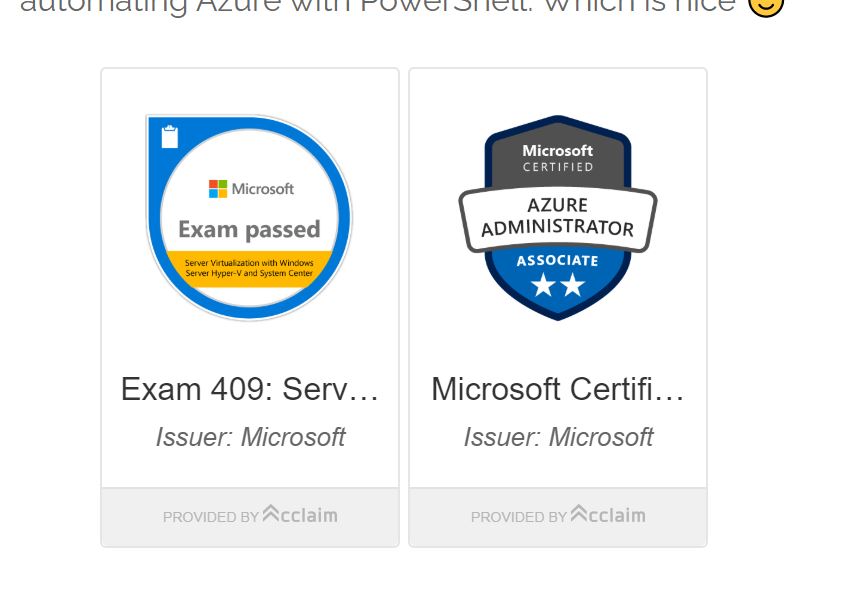
Task: Click the smiley emoji after the text
Action: (766, 5)
